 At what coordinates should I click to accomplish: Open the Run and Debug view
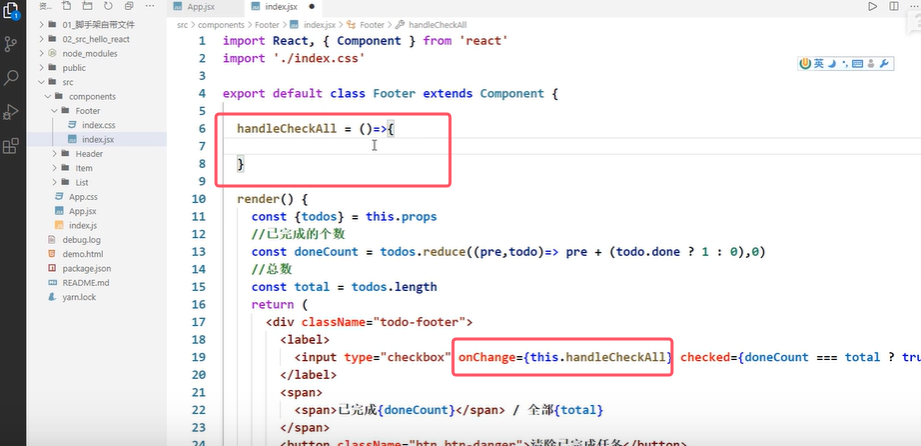coord(11,112)
